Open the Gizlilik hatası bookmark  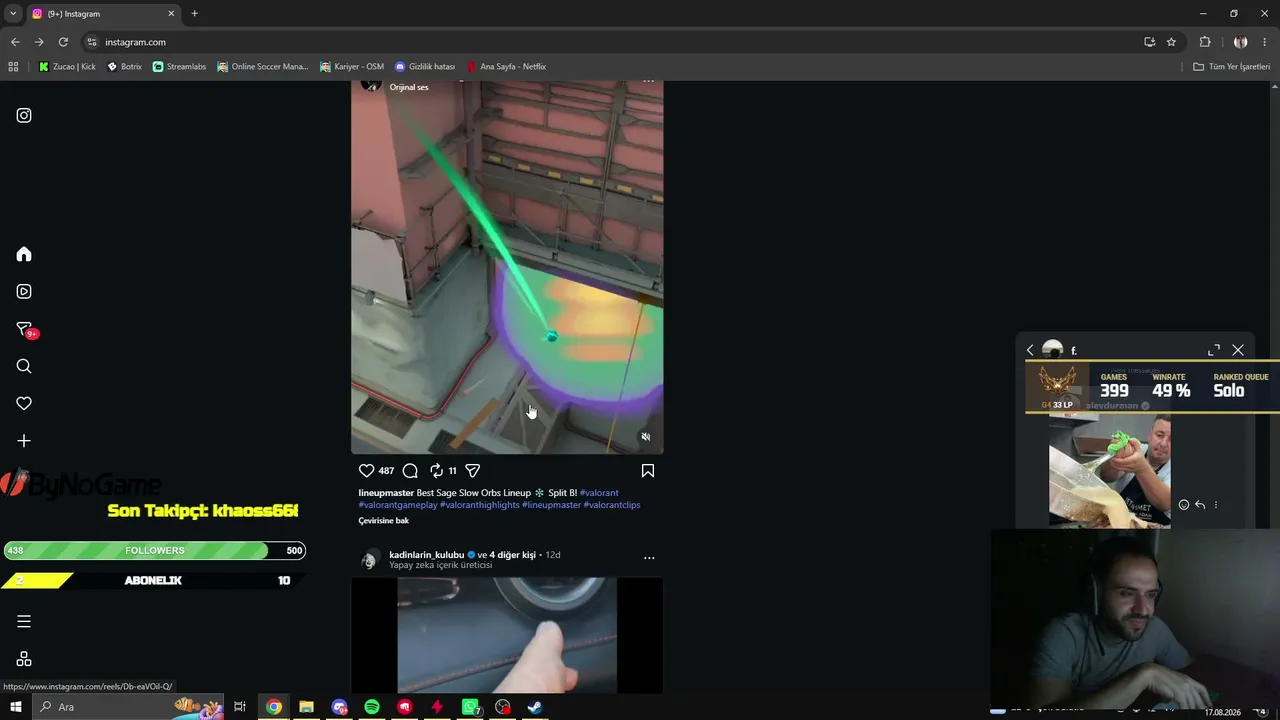(425, 67)
